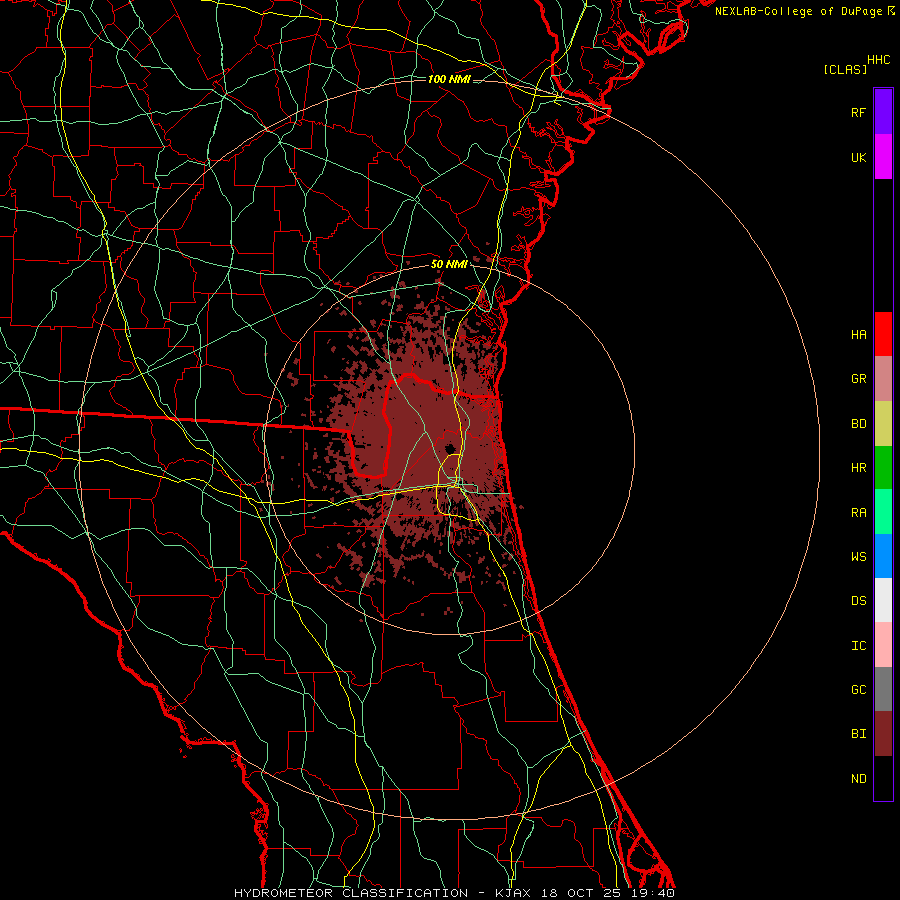Click the 100 NMI range ring label
Image resolution: width=900 pixels, height=900 pixels.
pyautogui.click(x=449, y=79)
